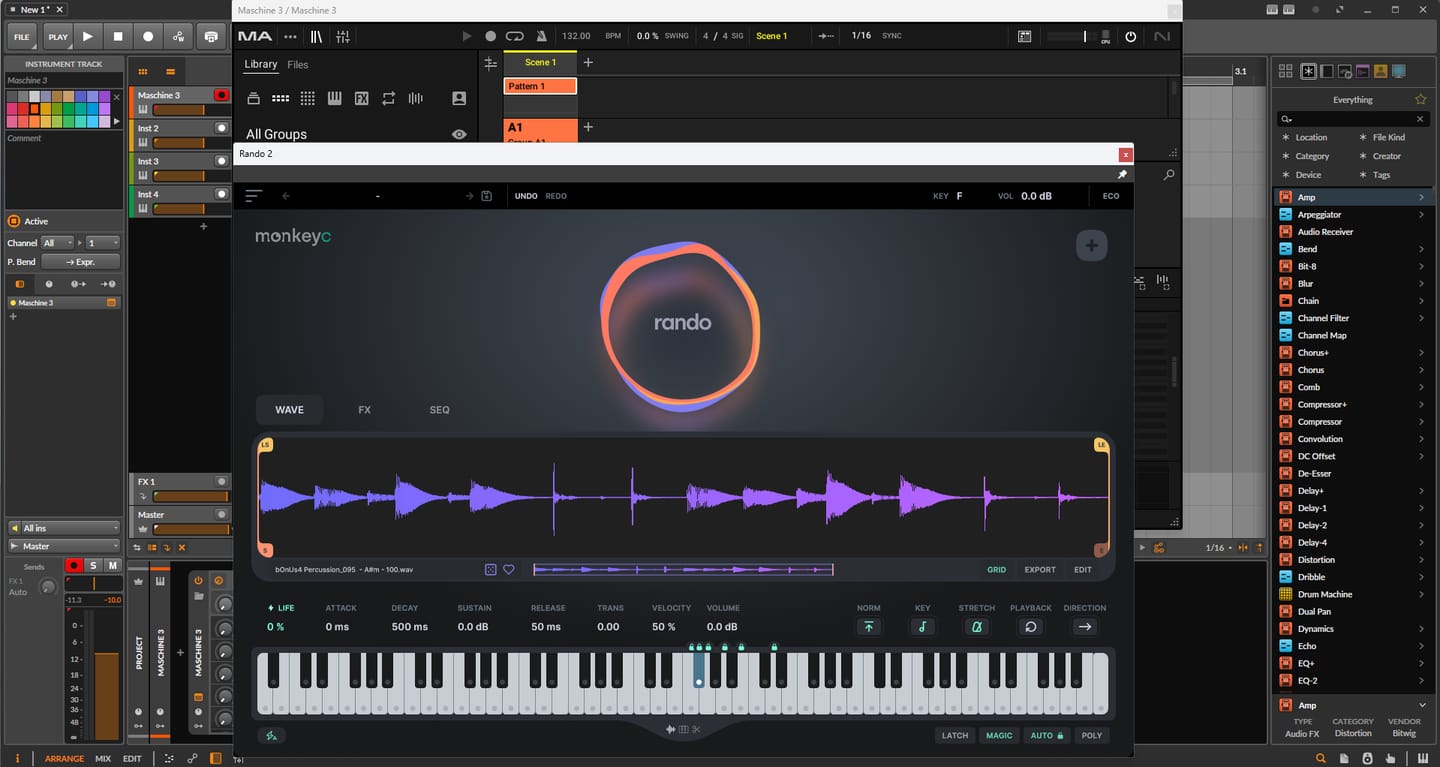Image resolution: width=1440 pixels, height=767 pixels.
Task: Click the EXPORT button in Rando
Action: pos(1040,570)
